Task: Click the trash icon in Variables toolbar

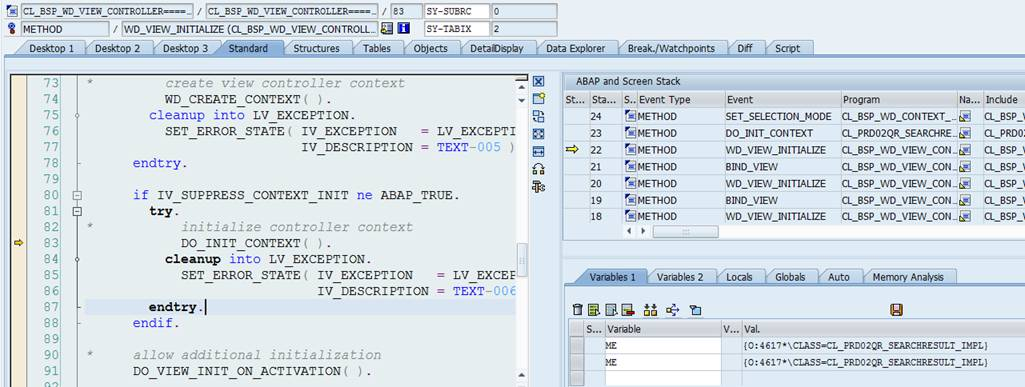Action: (x=577, y=310)
